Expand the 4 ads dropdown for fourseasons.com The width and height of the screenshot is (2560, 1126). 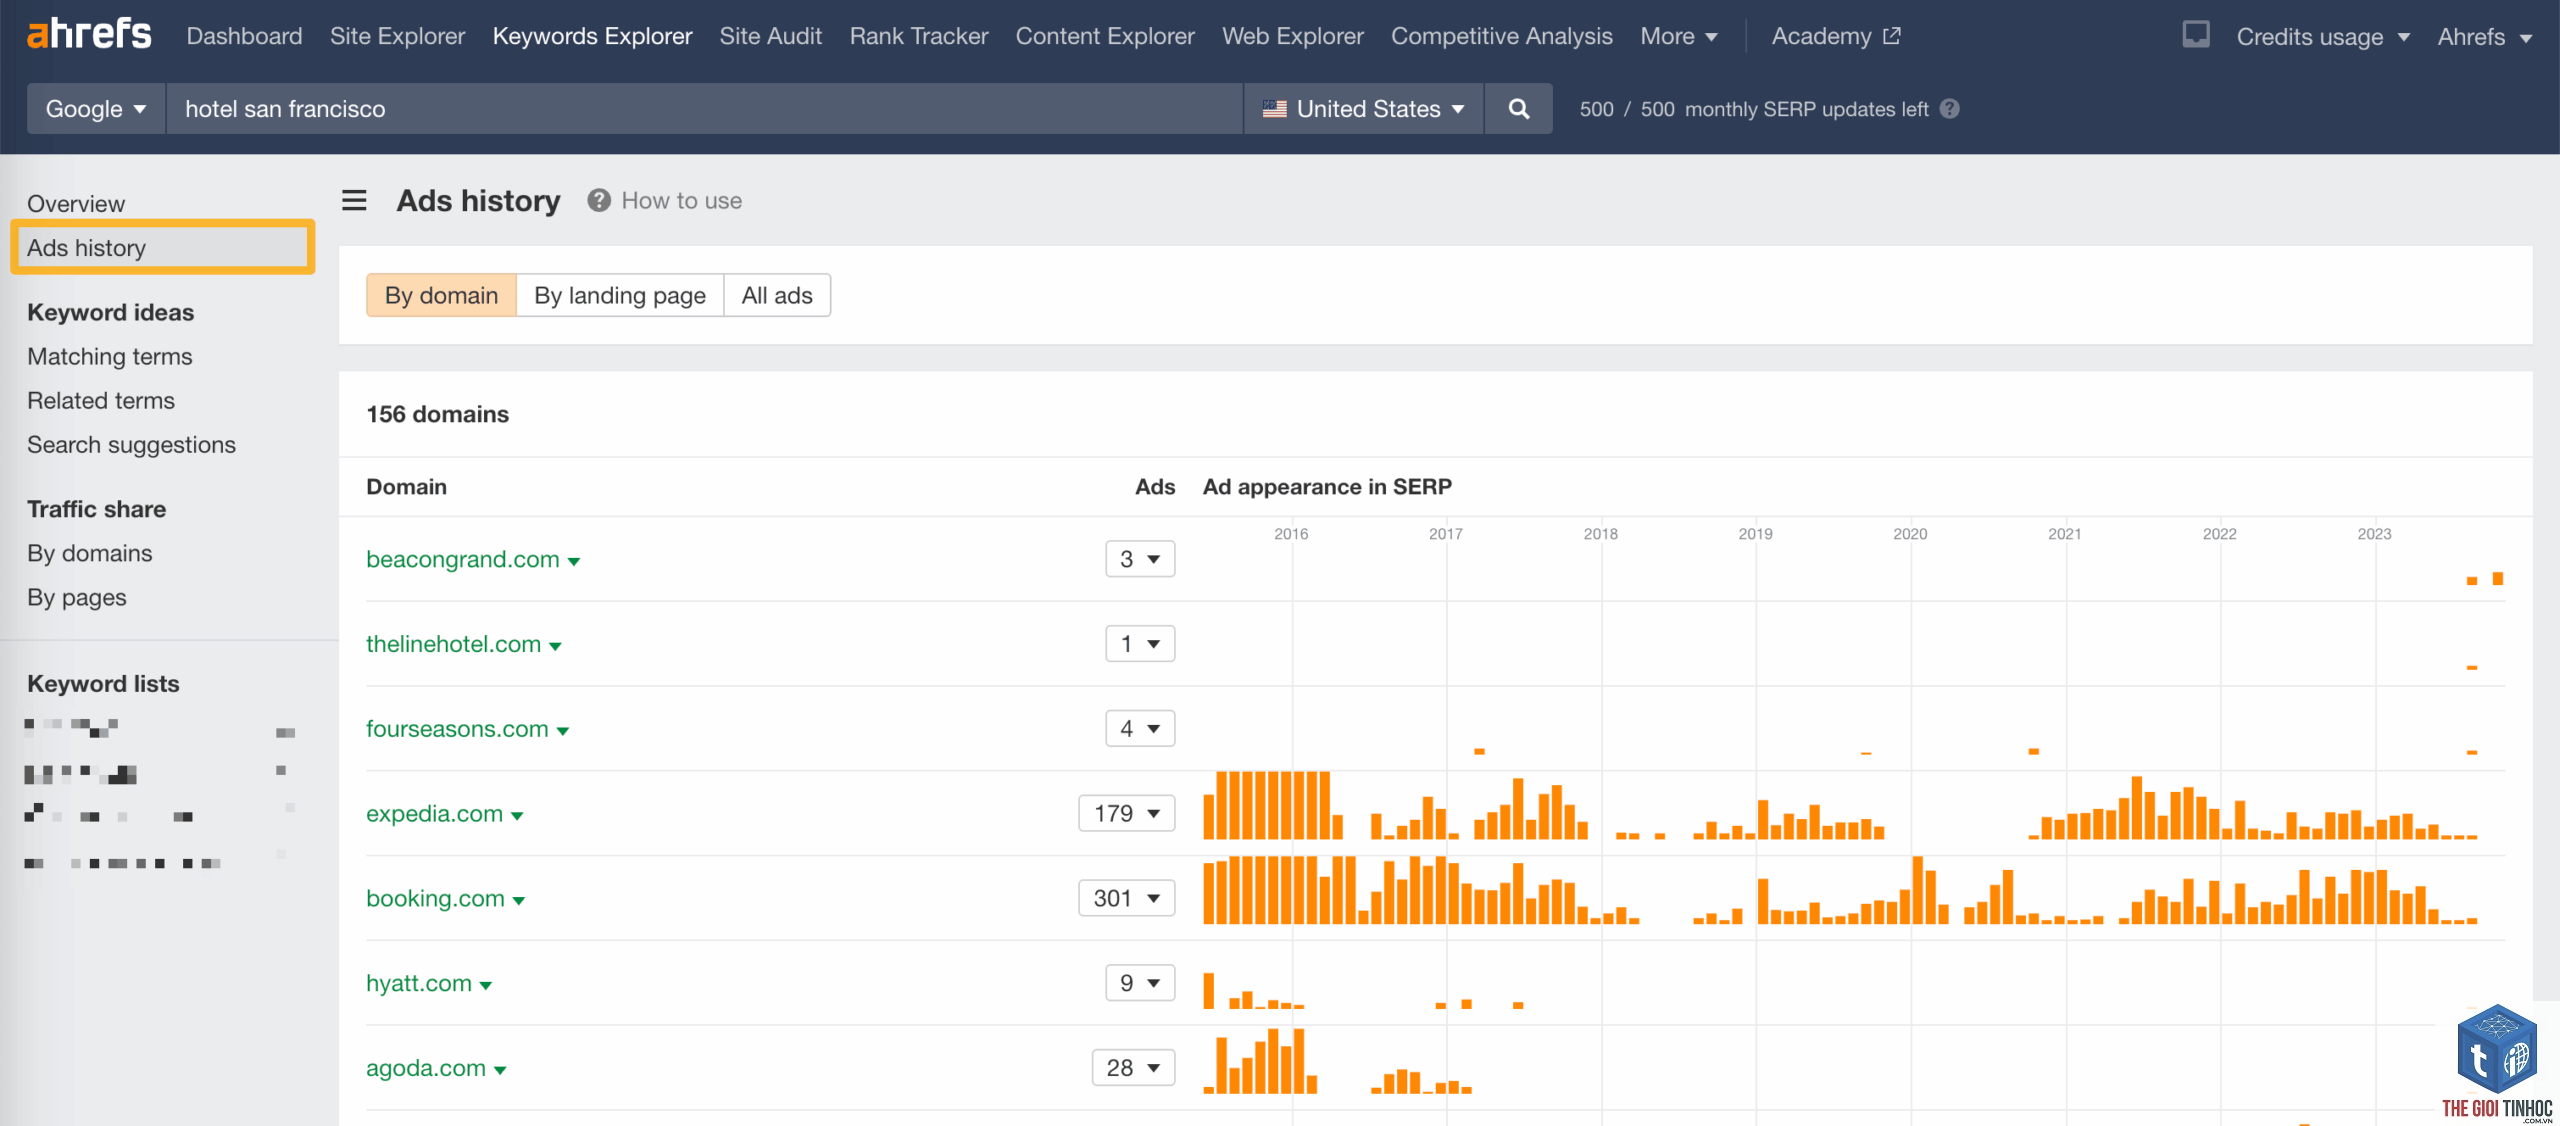coord(1140,729)
